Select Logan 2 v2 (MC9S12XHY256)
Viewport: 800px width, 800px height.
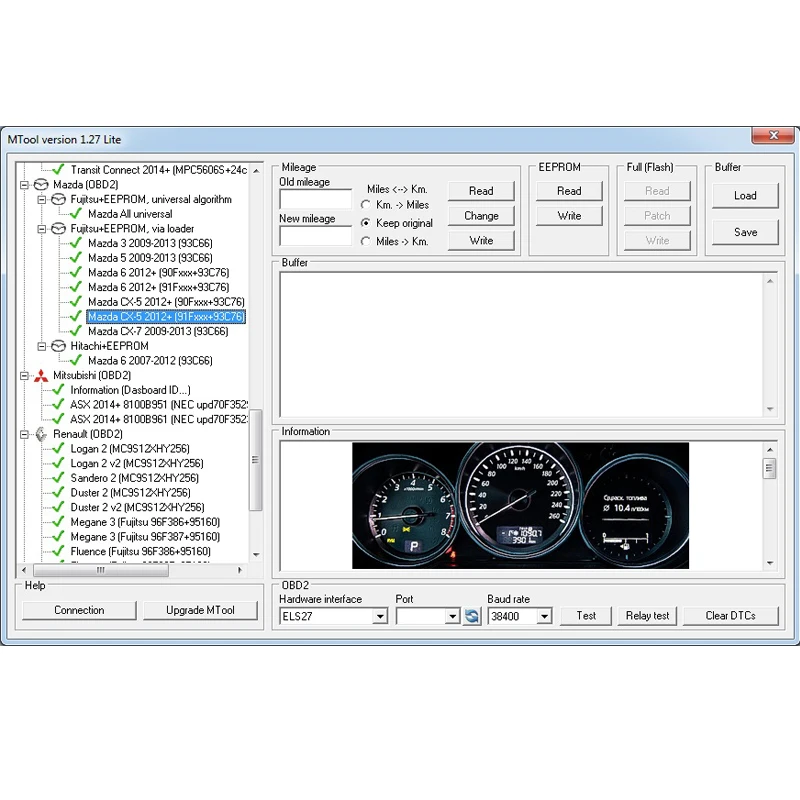pyautogui.click(x=137, y=463)
